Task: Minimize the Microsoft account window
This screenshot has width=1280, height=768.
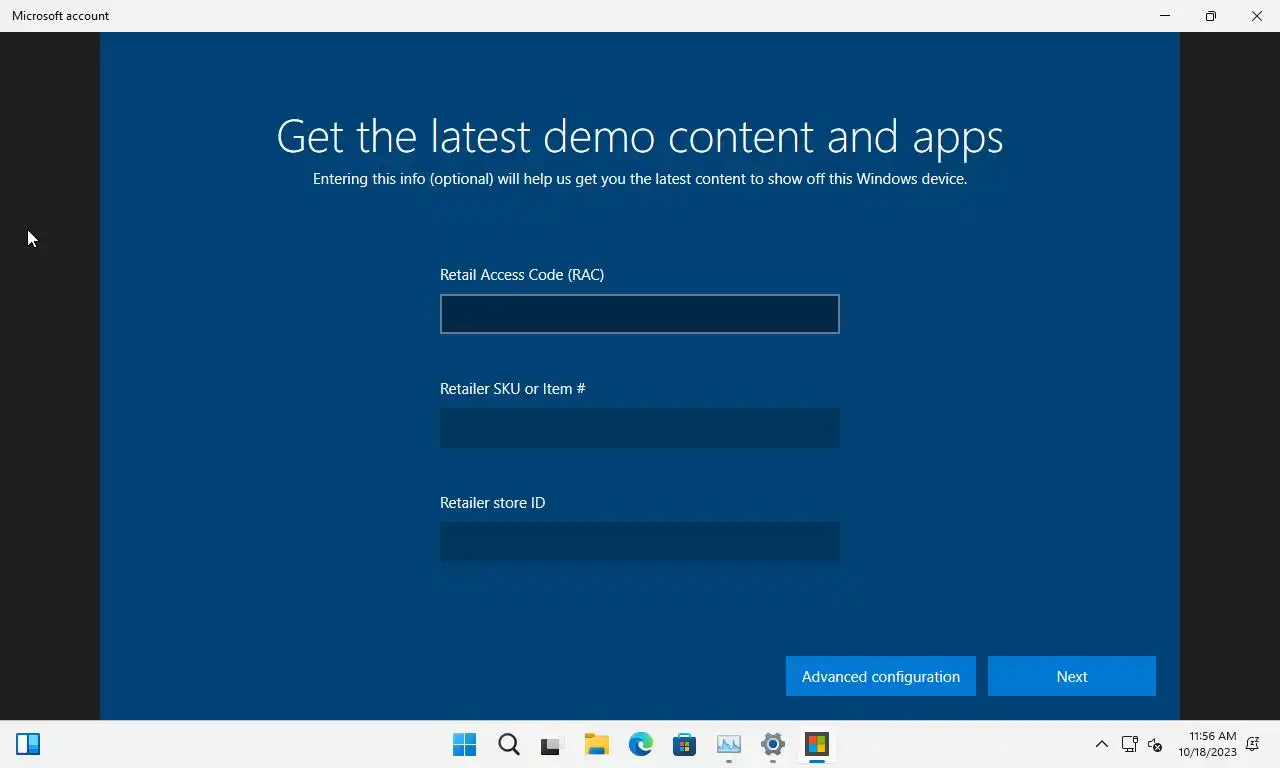Action: [x=1165, y=16]
